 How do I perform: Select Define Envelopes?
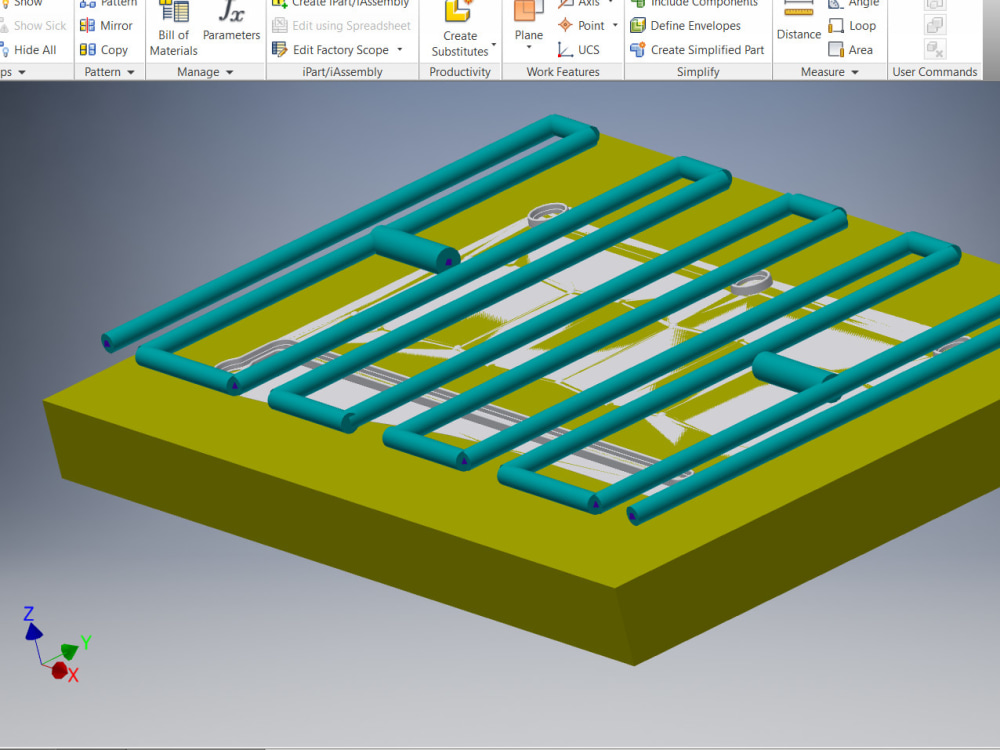tap(697, 25)
